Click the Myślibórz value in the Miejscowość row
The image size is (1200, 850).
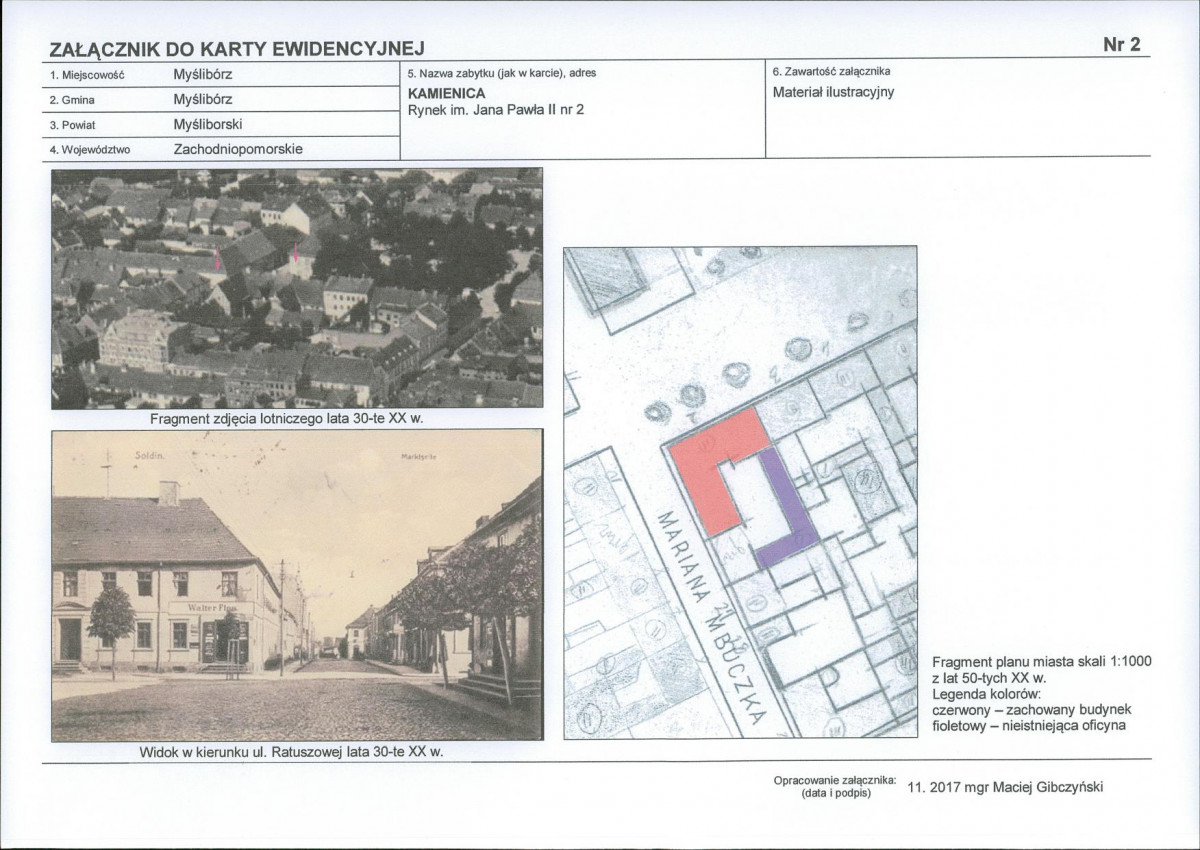pos(207,75)
